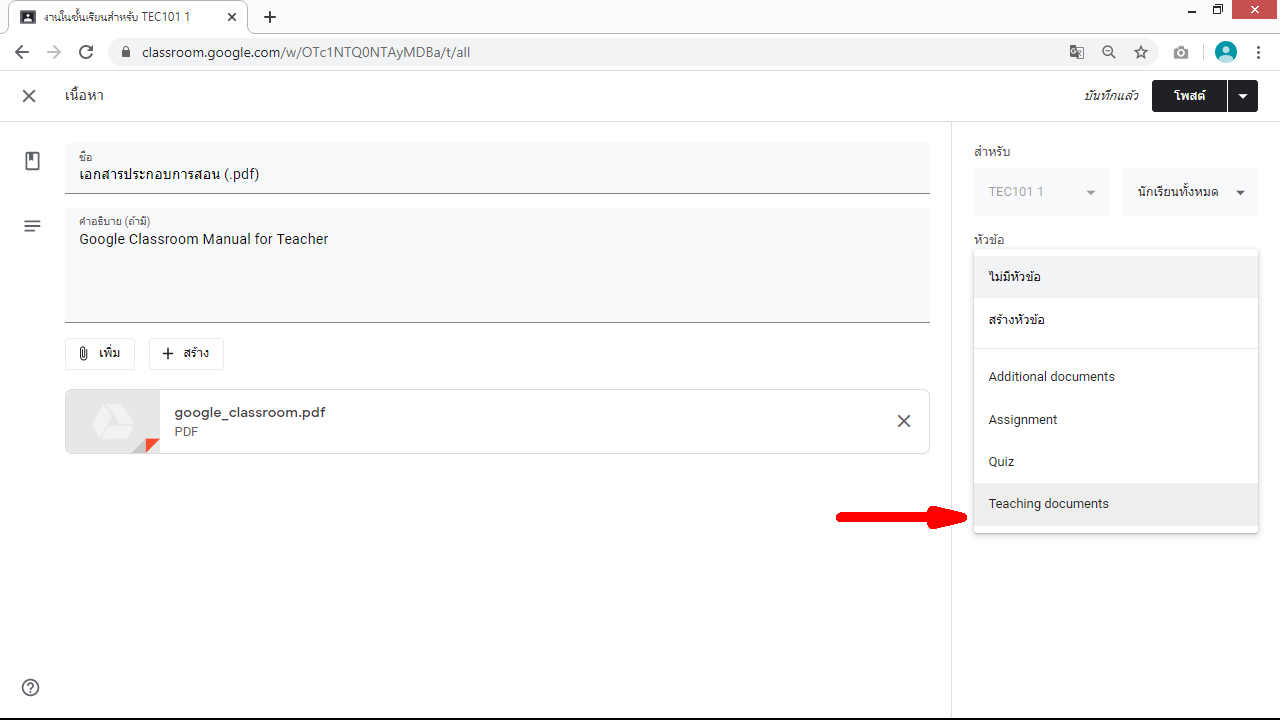Click the browser reload icon
1280x720 pixels.
(86, 52)
